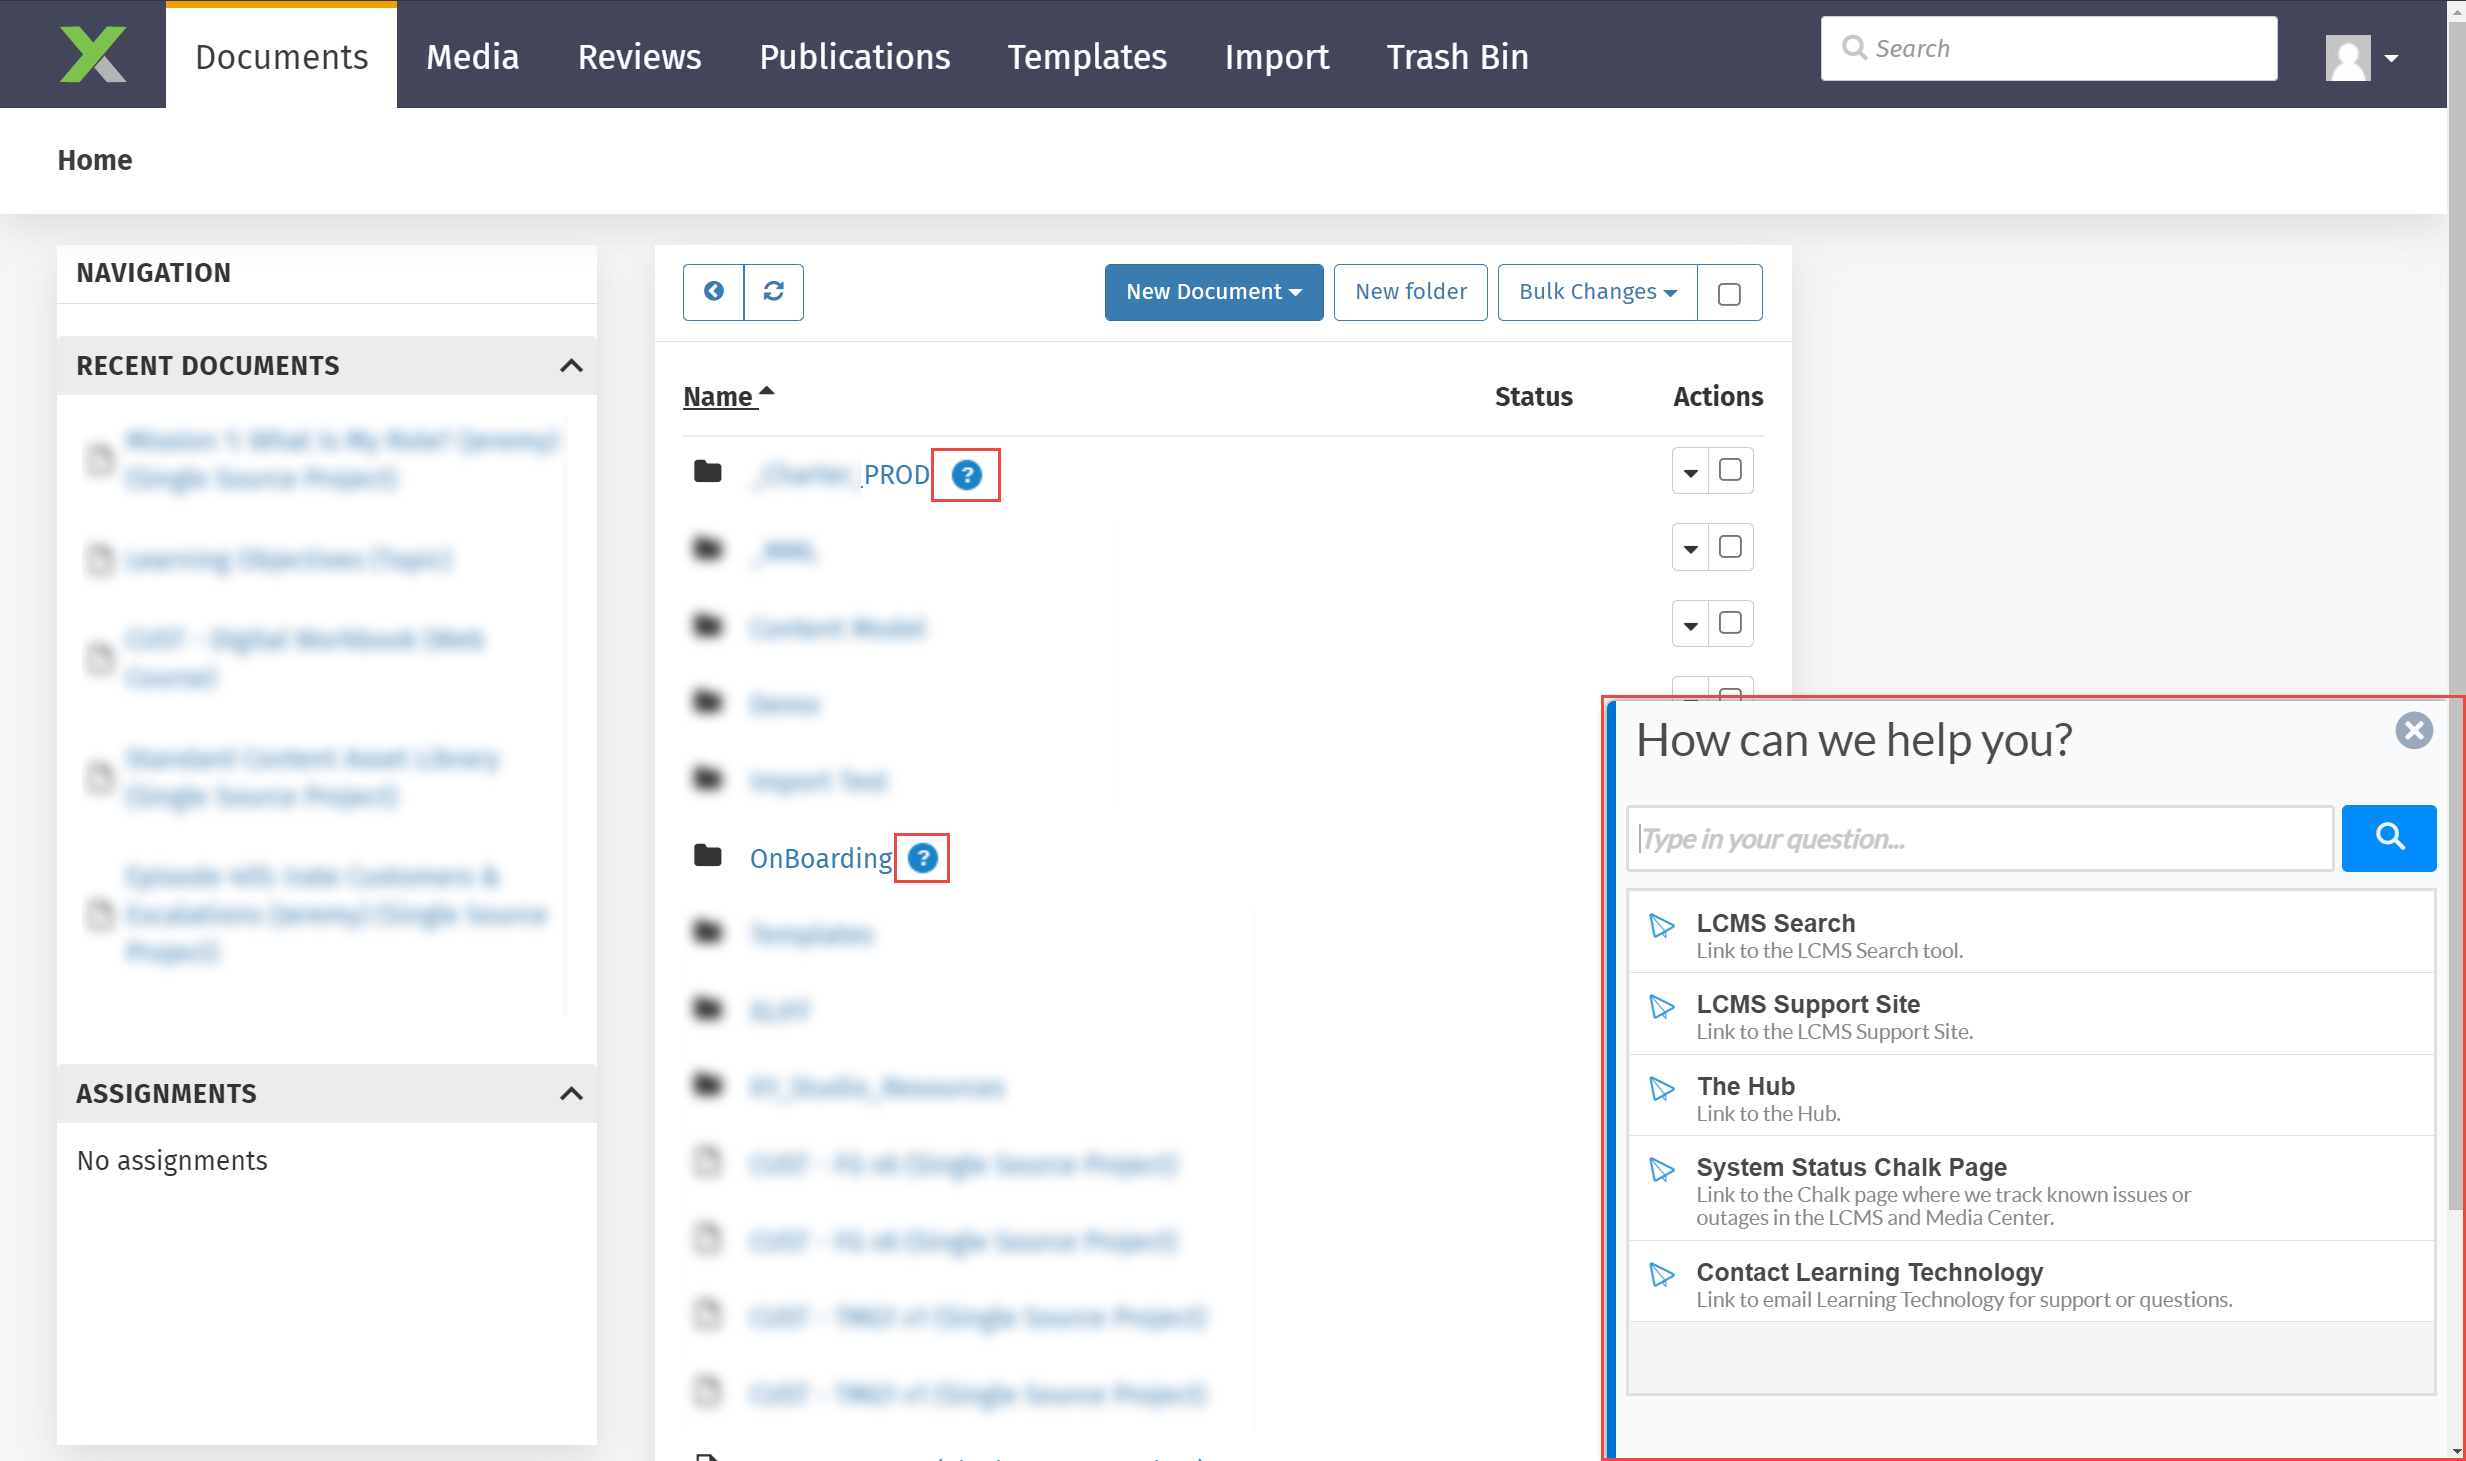Click the help icon beside PROD folder
Image resolution: width=2466 pixels, height=1461 pixels.
[x=966, y=475]
